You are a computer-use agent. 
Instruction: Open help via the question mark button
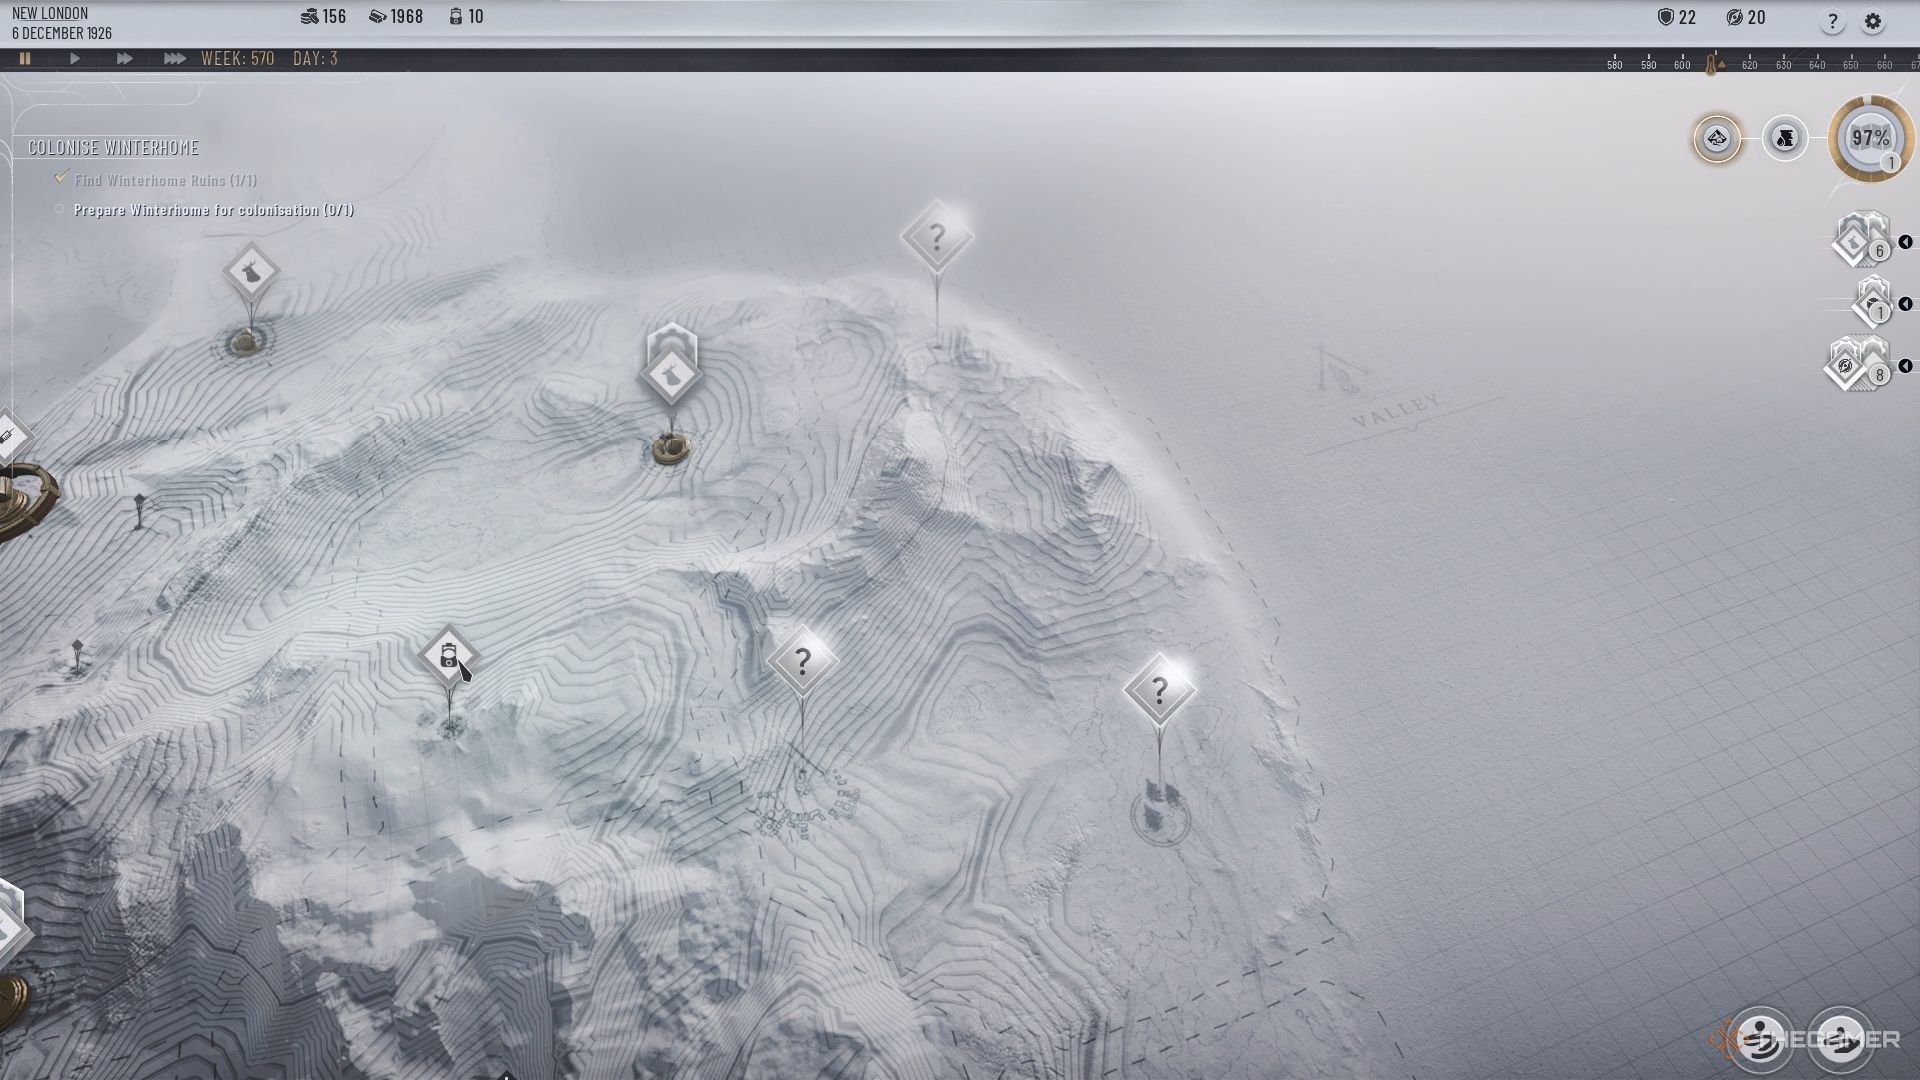1832,22
